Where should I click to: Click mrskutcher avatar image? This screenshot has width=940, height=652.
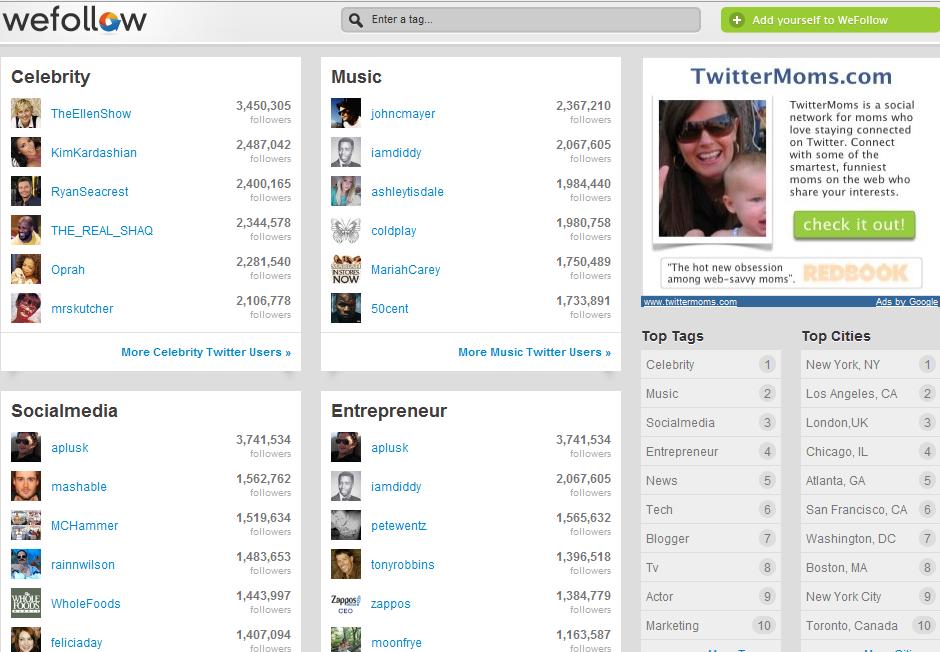tap(26, 308)
